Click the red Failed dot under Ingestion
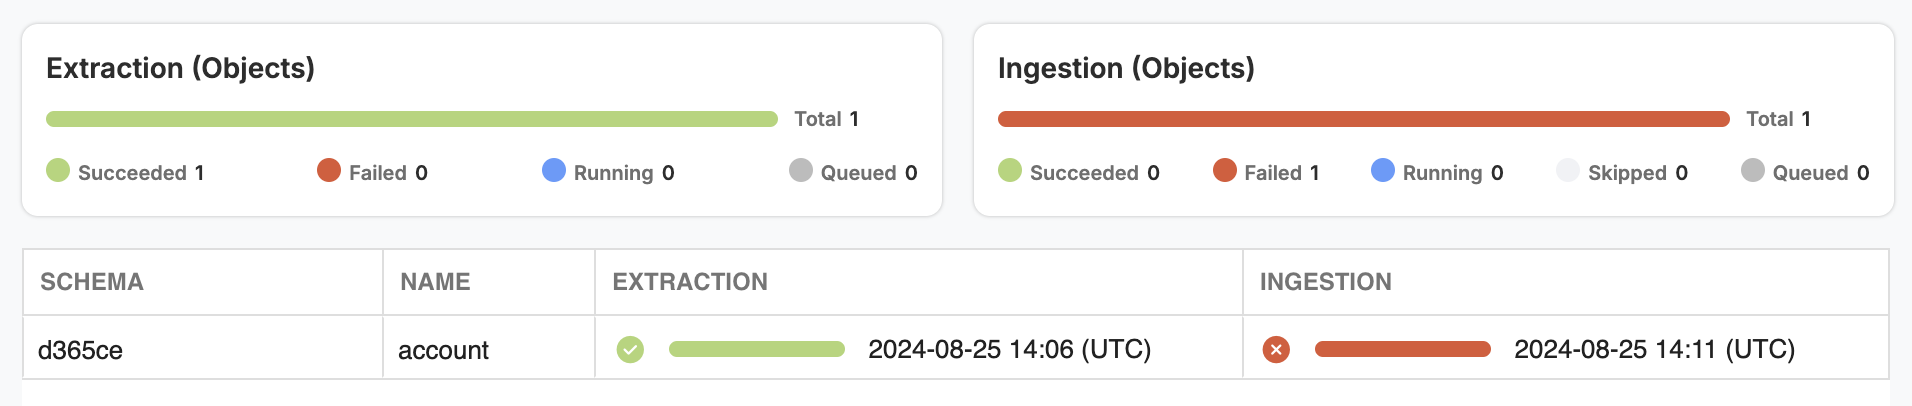 pyautogui.click(x=1225, y=170)
